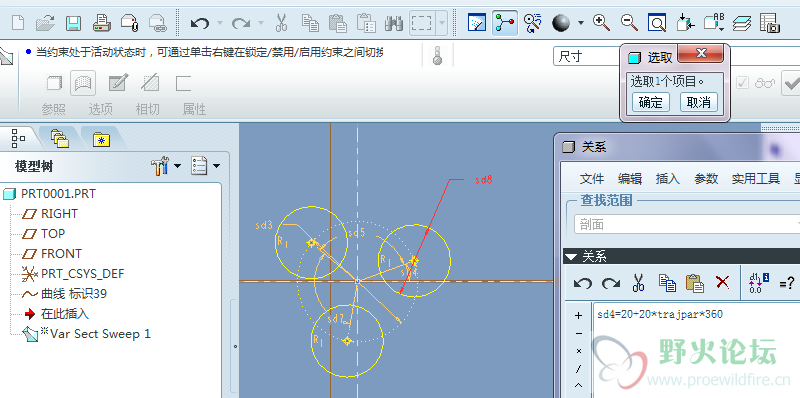Print the active object

[102, 23]
